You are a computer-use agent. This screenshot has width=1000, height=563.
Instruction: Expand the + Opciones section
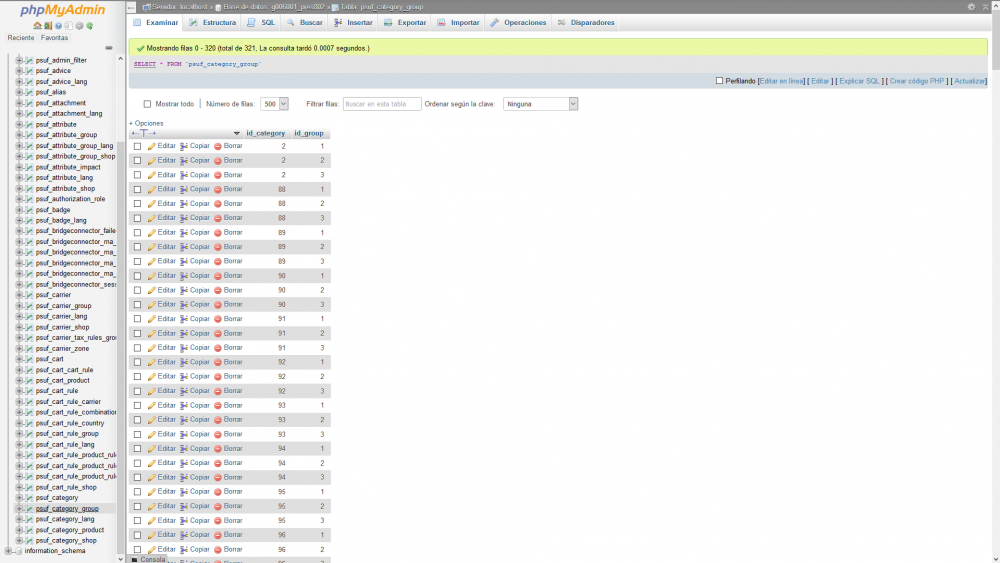point(146,123)
